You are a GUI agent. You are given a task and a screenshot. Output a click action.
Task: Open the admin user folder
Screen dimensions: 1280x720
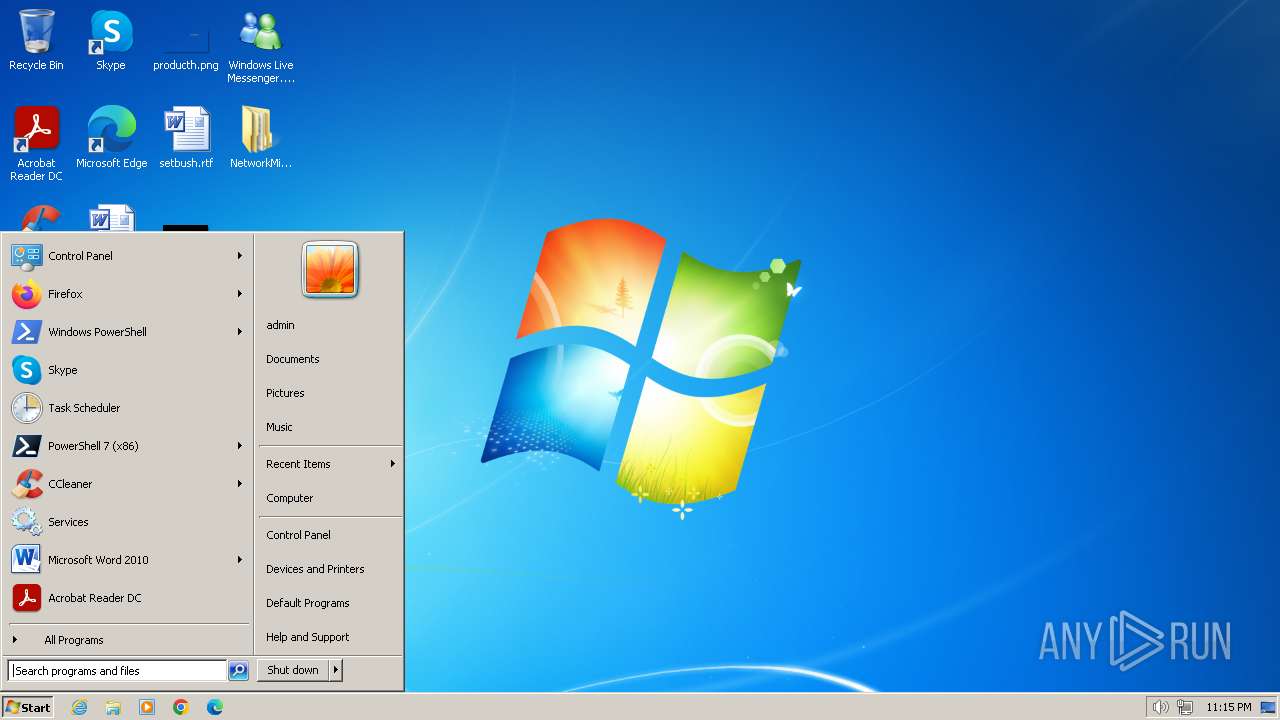[x=329, y=325]
